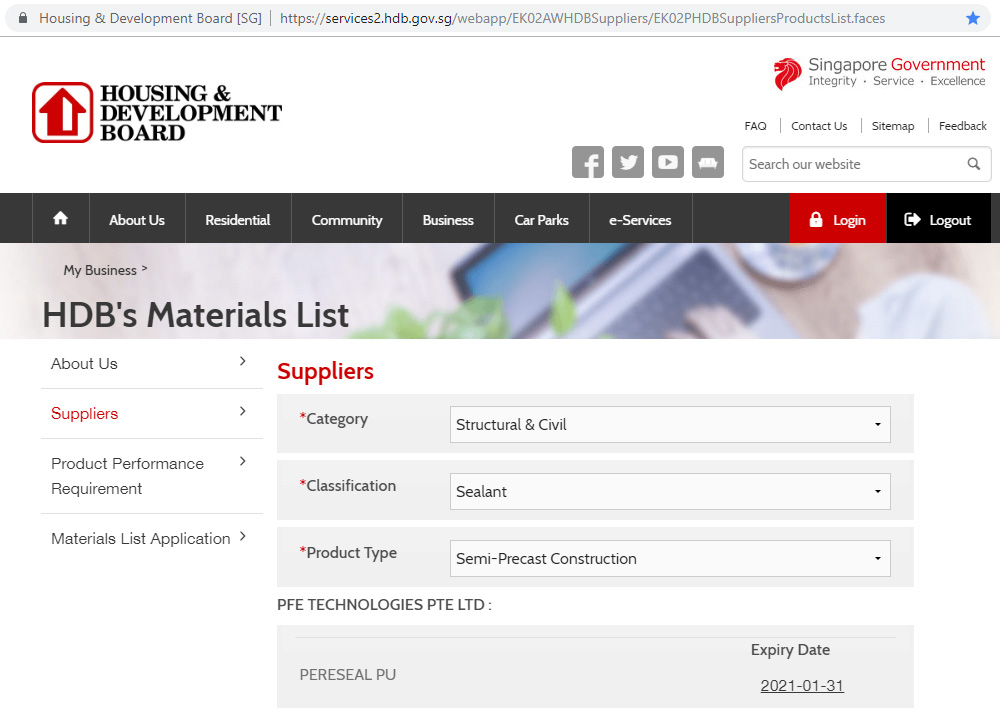The width and height of the screenshot is (1000, 716).
Task: Click the Facebook icon in the header
Action: pos(587,162)
